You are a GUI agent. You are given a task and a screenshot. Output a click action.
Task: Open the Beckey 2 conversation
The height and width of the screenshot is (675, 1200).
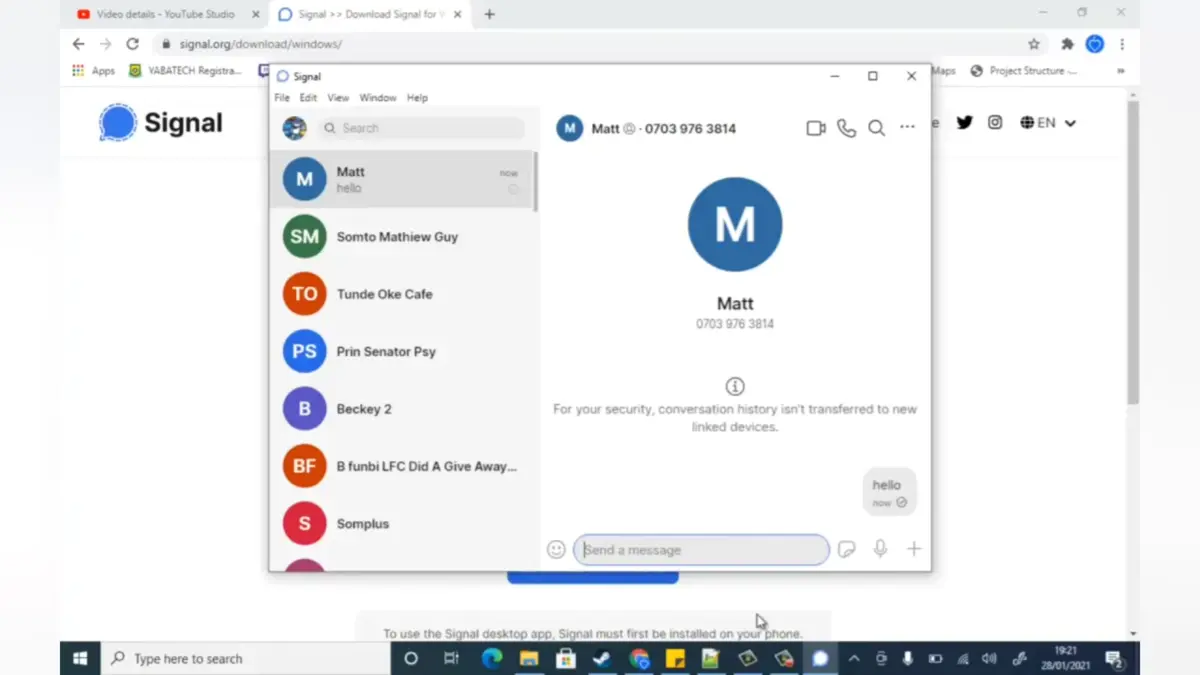[x=402, y=409]
